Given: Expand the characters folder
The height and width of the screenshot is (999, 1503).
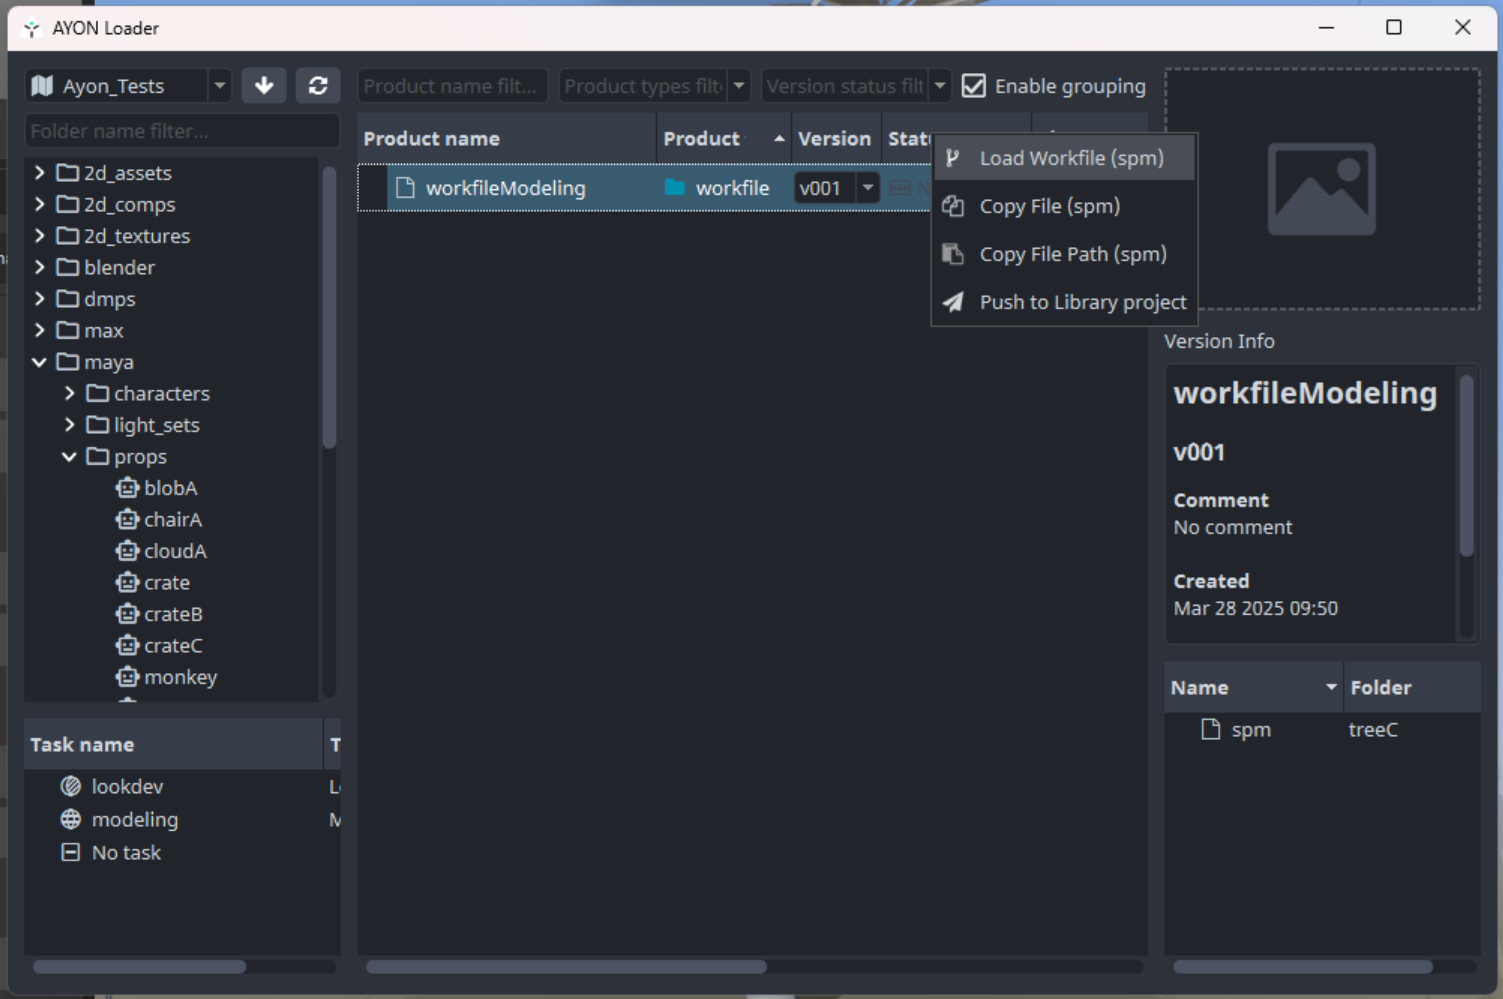Looking at the screenshot, I should pos(70,394).
